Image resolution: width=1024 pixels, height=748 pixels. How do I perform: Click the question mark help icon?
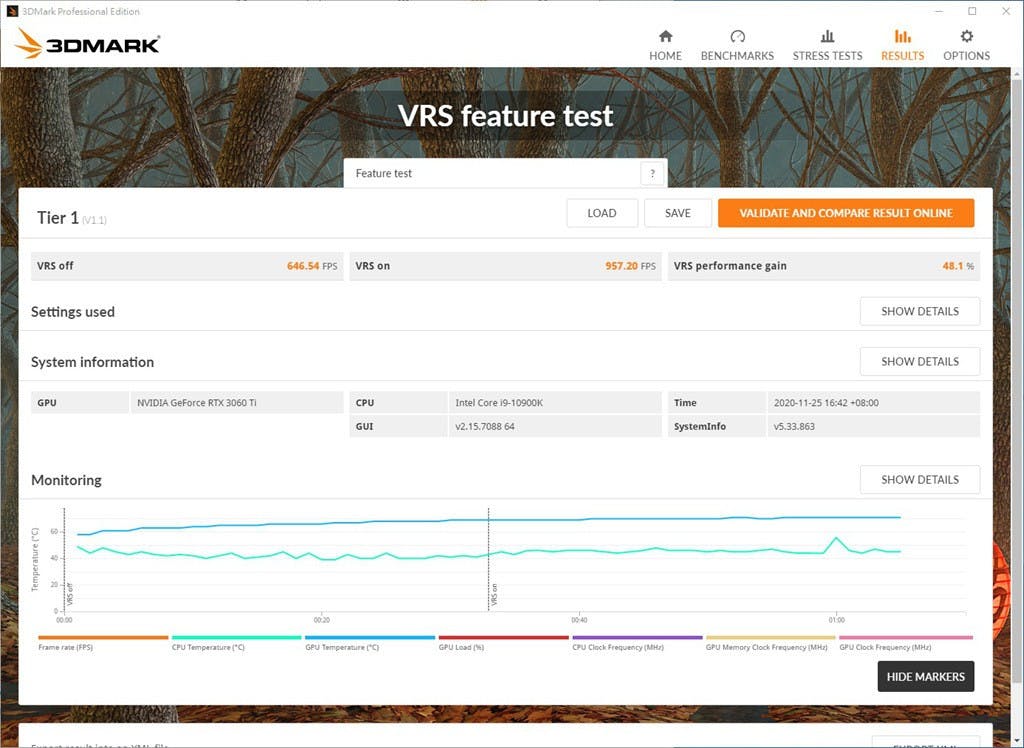(x=652, y=173)
